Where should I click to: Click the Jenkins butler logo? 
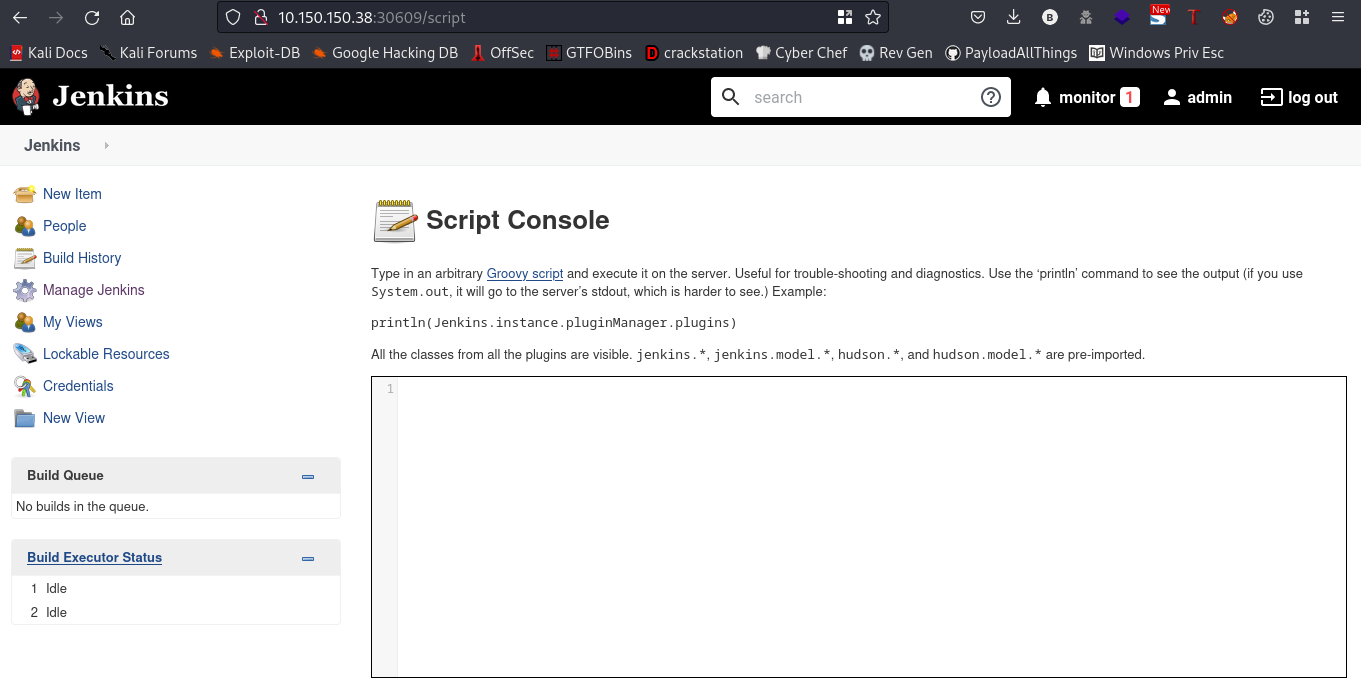click(26, 96)
